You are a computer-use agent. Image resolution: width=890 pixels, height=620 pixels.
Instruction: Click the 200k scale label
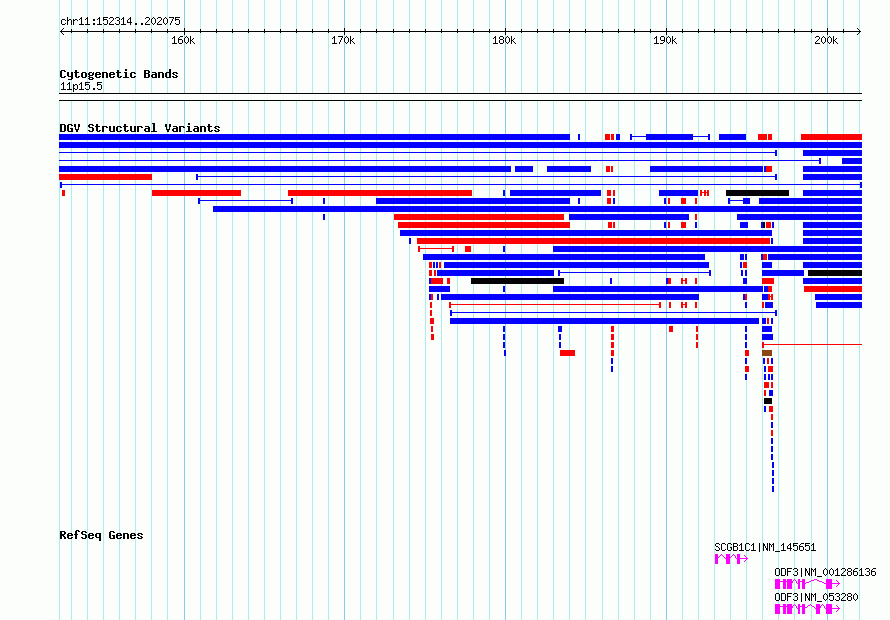[x=826, y=40]
